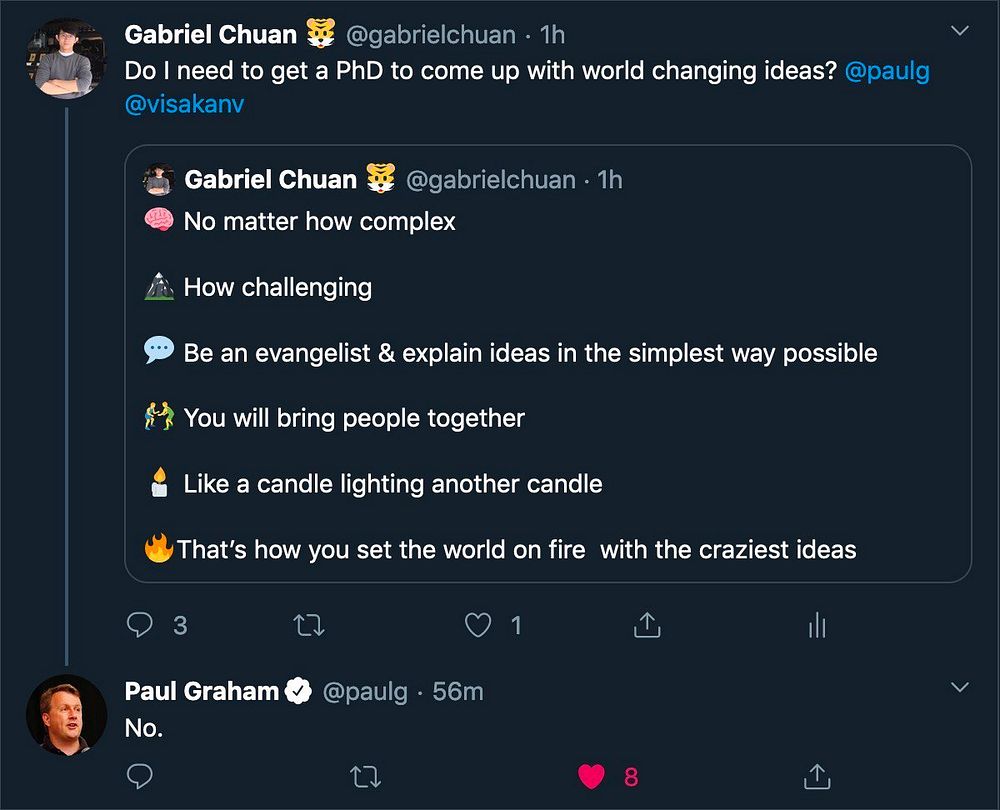1000x810 pixels.
Task: View analytics for Gabriel Chuan's tweet
Action: 817,626
